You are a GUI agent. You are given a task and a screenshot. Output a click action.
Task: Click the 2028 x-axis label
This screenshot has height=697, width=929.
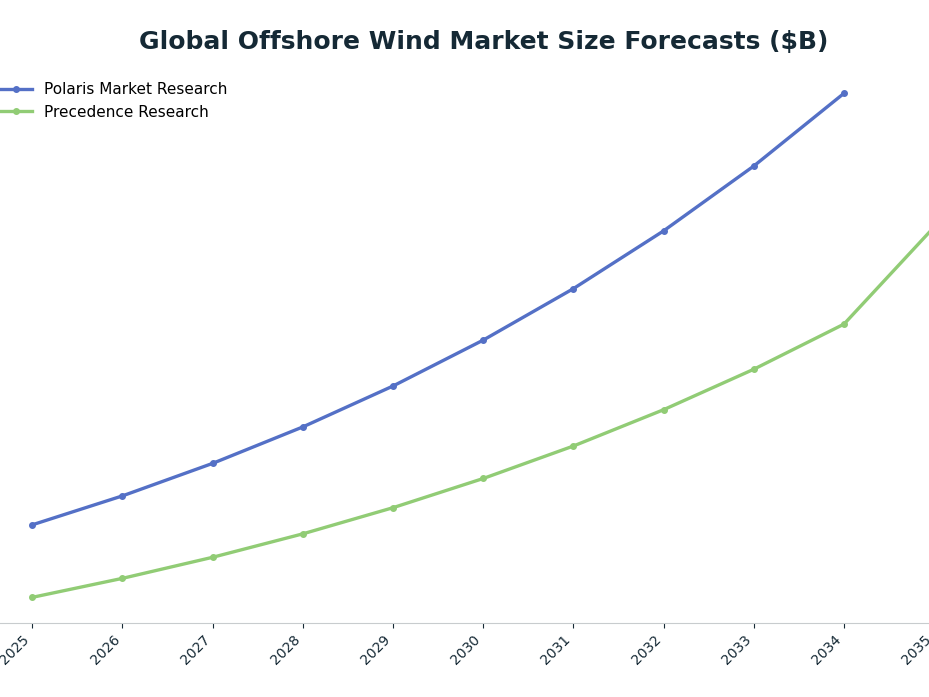coord(287,650)
